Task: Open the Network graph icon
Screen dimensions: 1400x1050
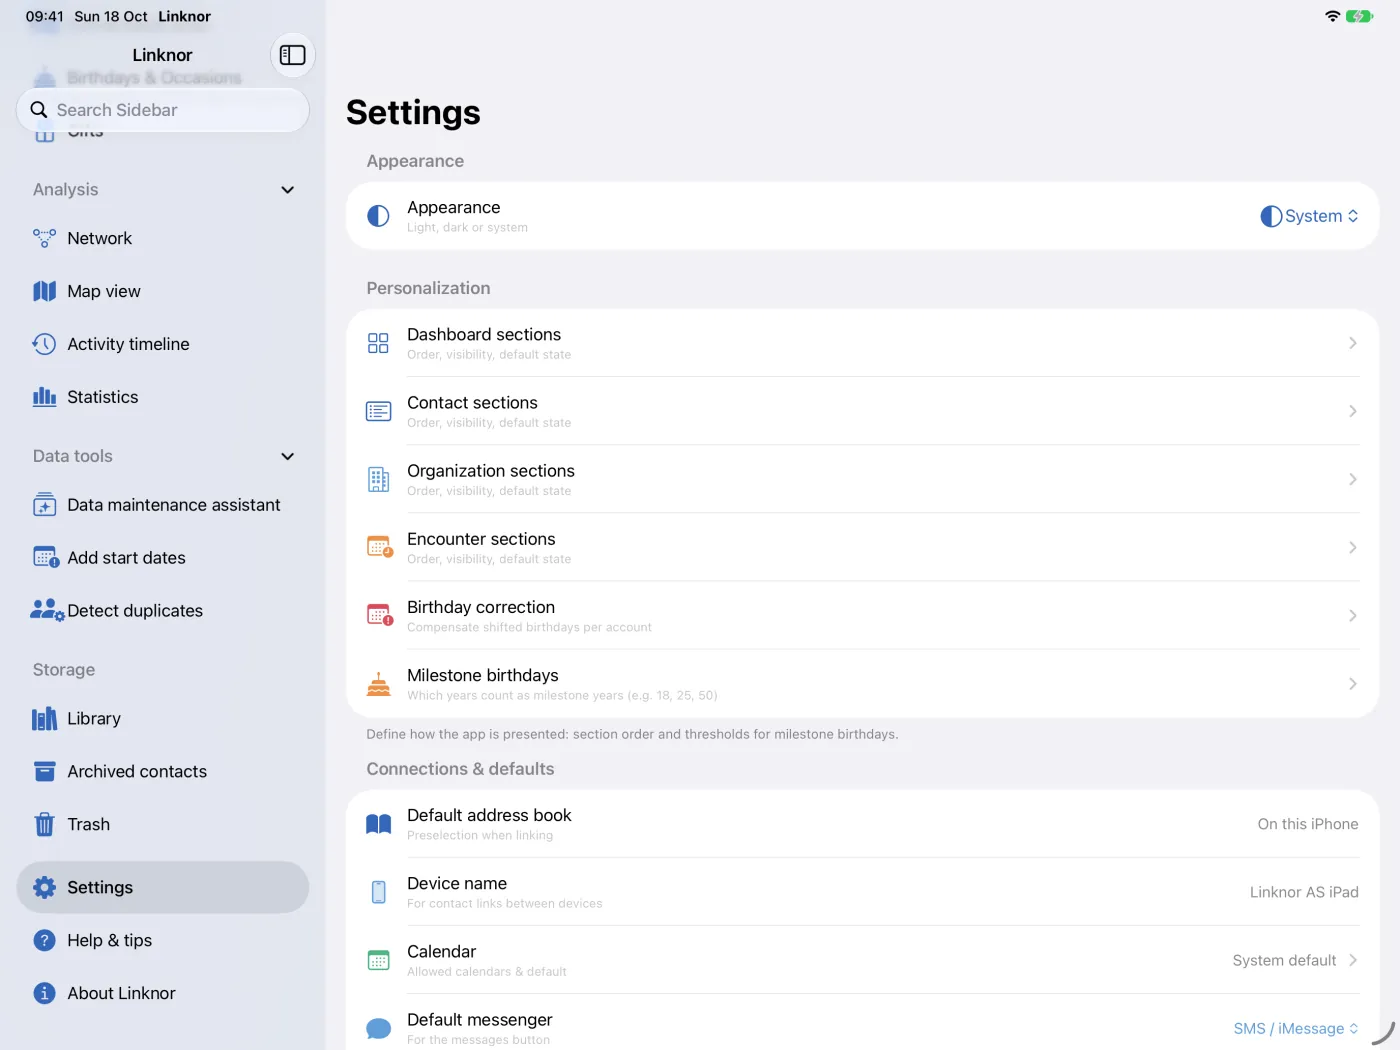Action: pyautogui.click(x=44, y=238)
